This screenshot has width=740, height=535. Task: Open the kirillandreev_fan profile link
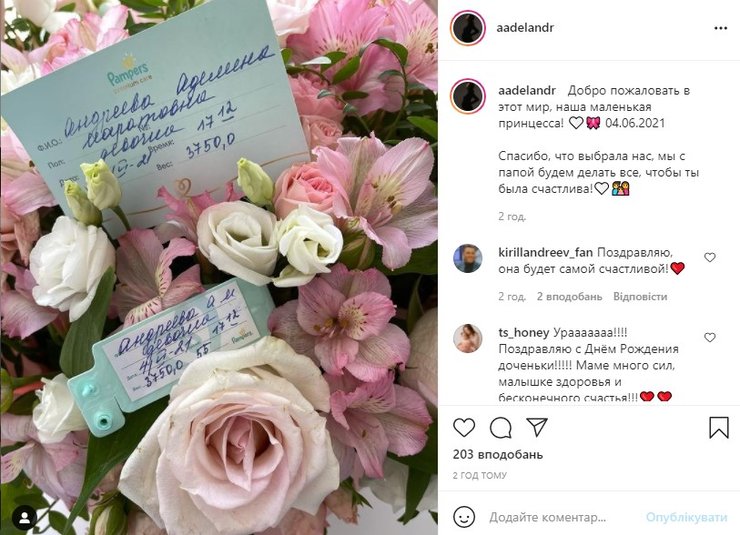coord(545,252)
